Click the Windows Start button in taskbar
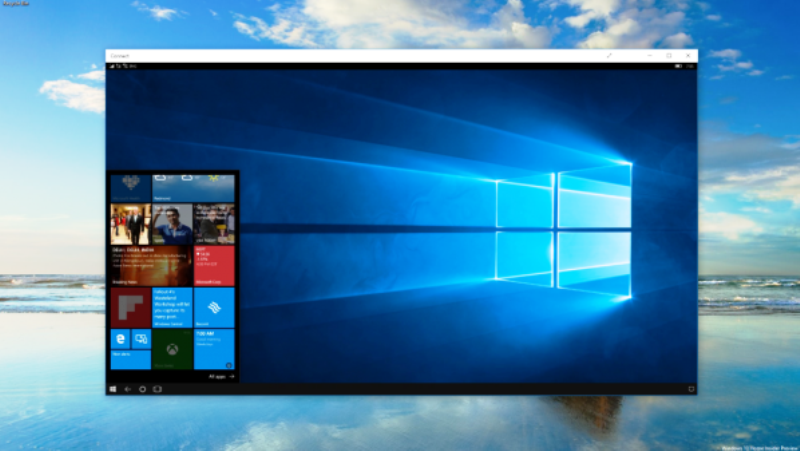This screenshot has height=451, width=800. 113,388
